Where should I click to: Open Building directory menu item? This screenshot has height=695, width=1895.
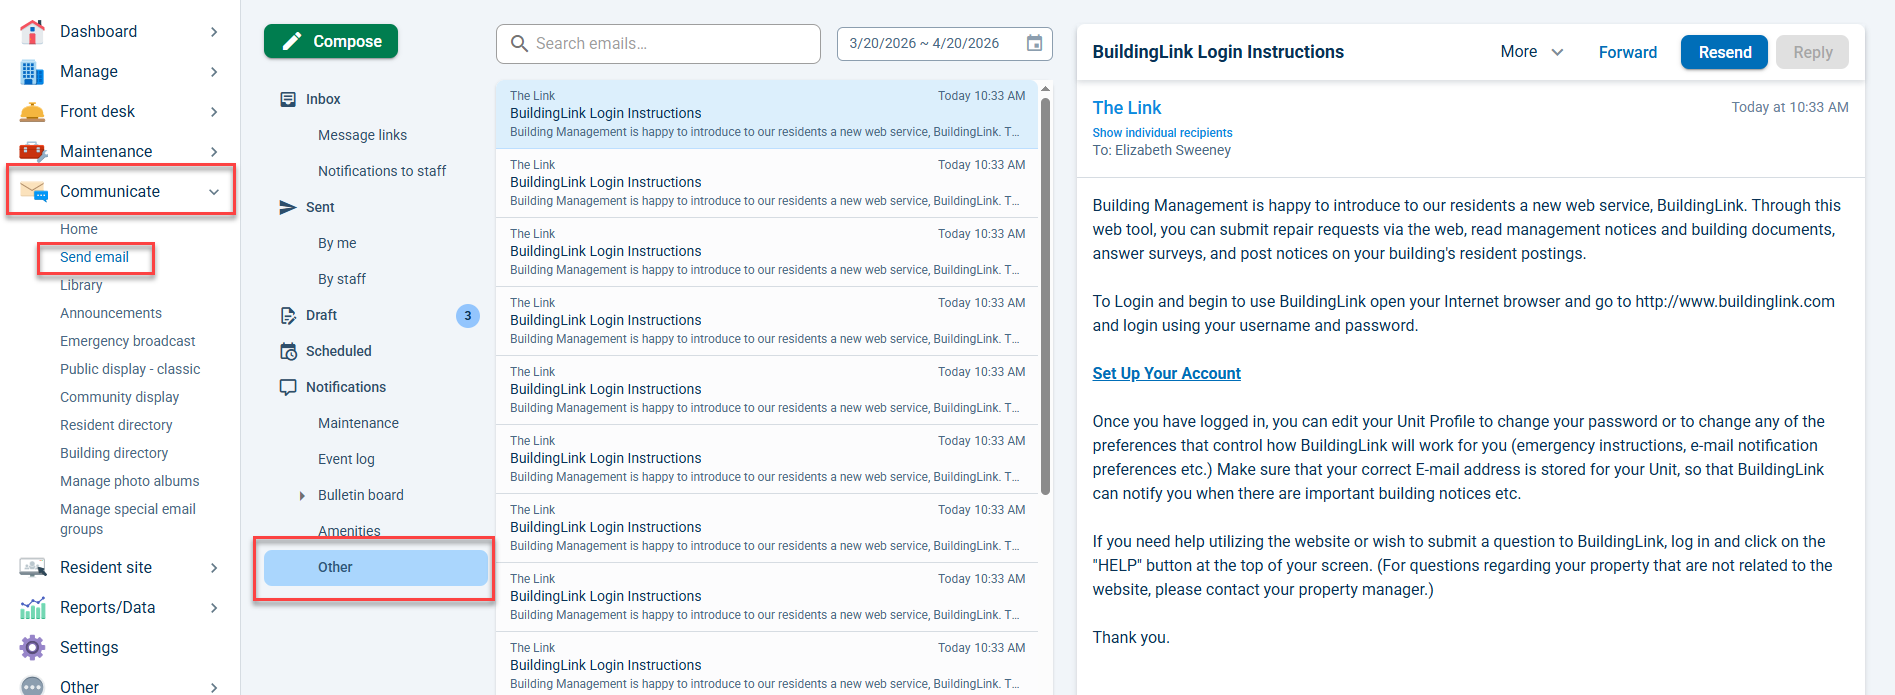(114, 453)
